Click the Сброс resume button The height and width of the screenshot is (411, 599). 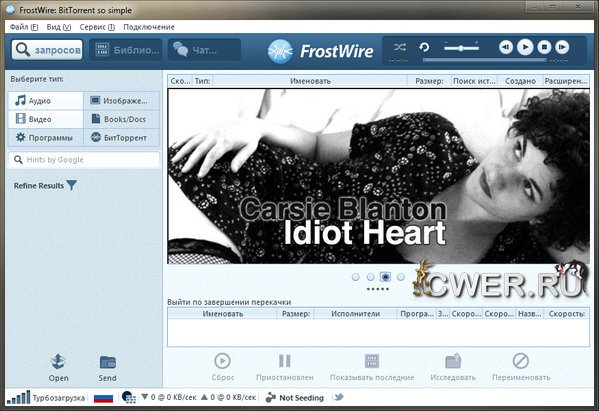[223, 367]
